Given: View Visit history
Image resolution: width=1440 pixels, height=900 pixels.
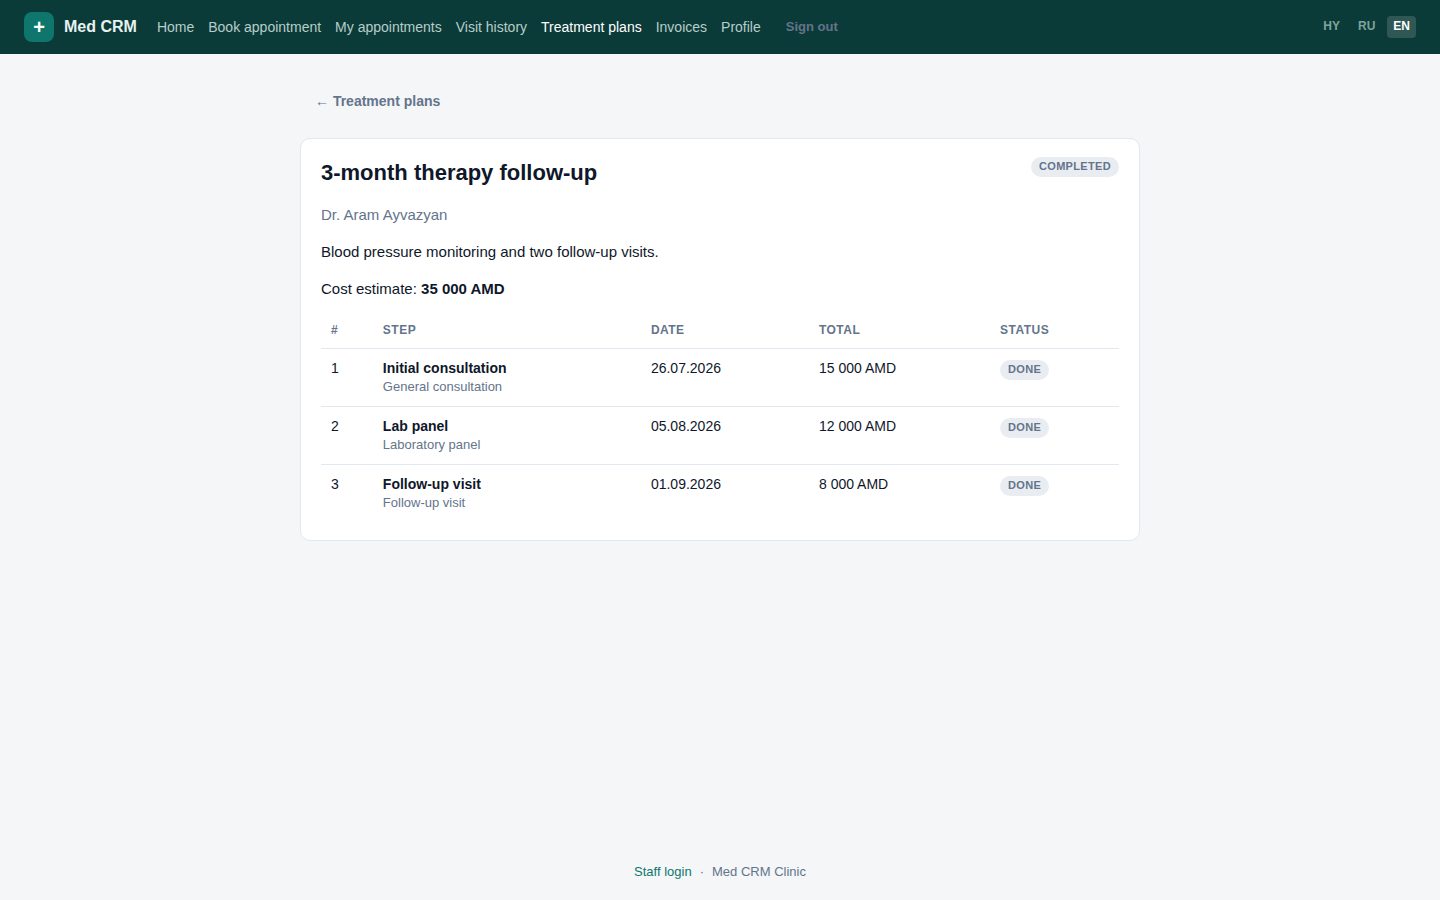Looking at the screenshot, I should click(x=491, y=27).
